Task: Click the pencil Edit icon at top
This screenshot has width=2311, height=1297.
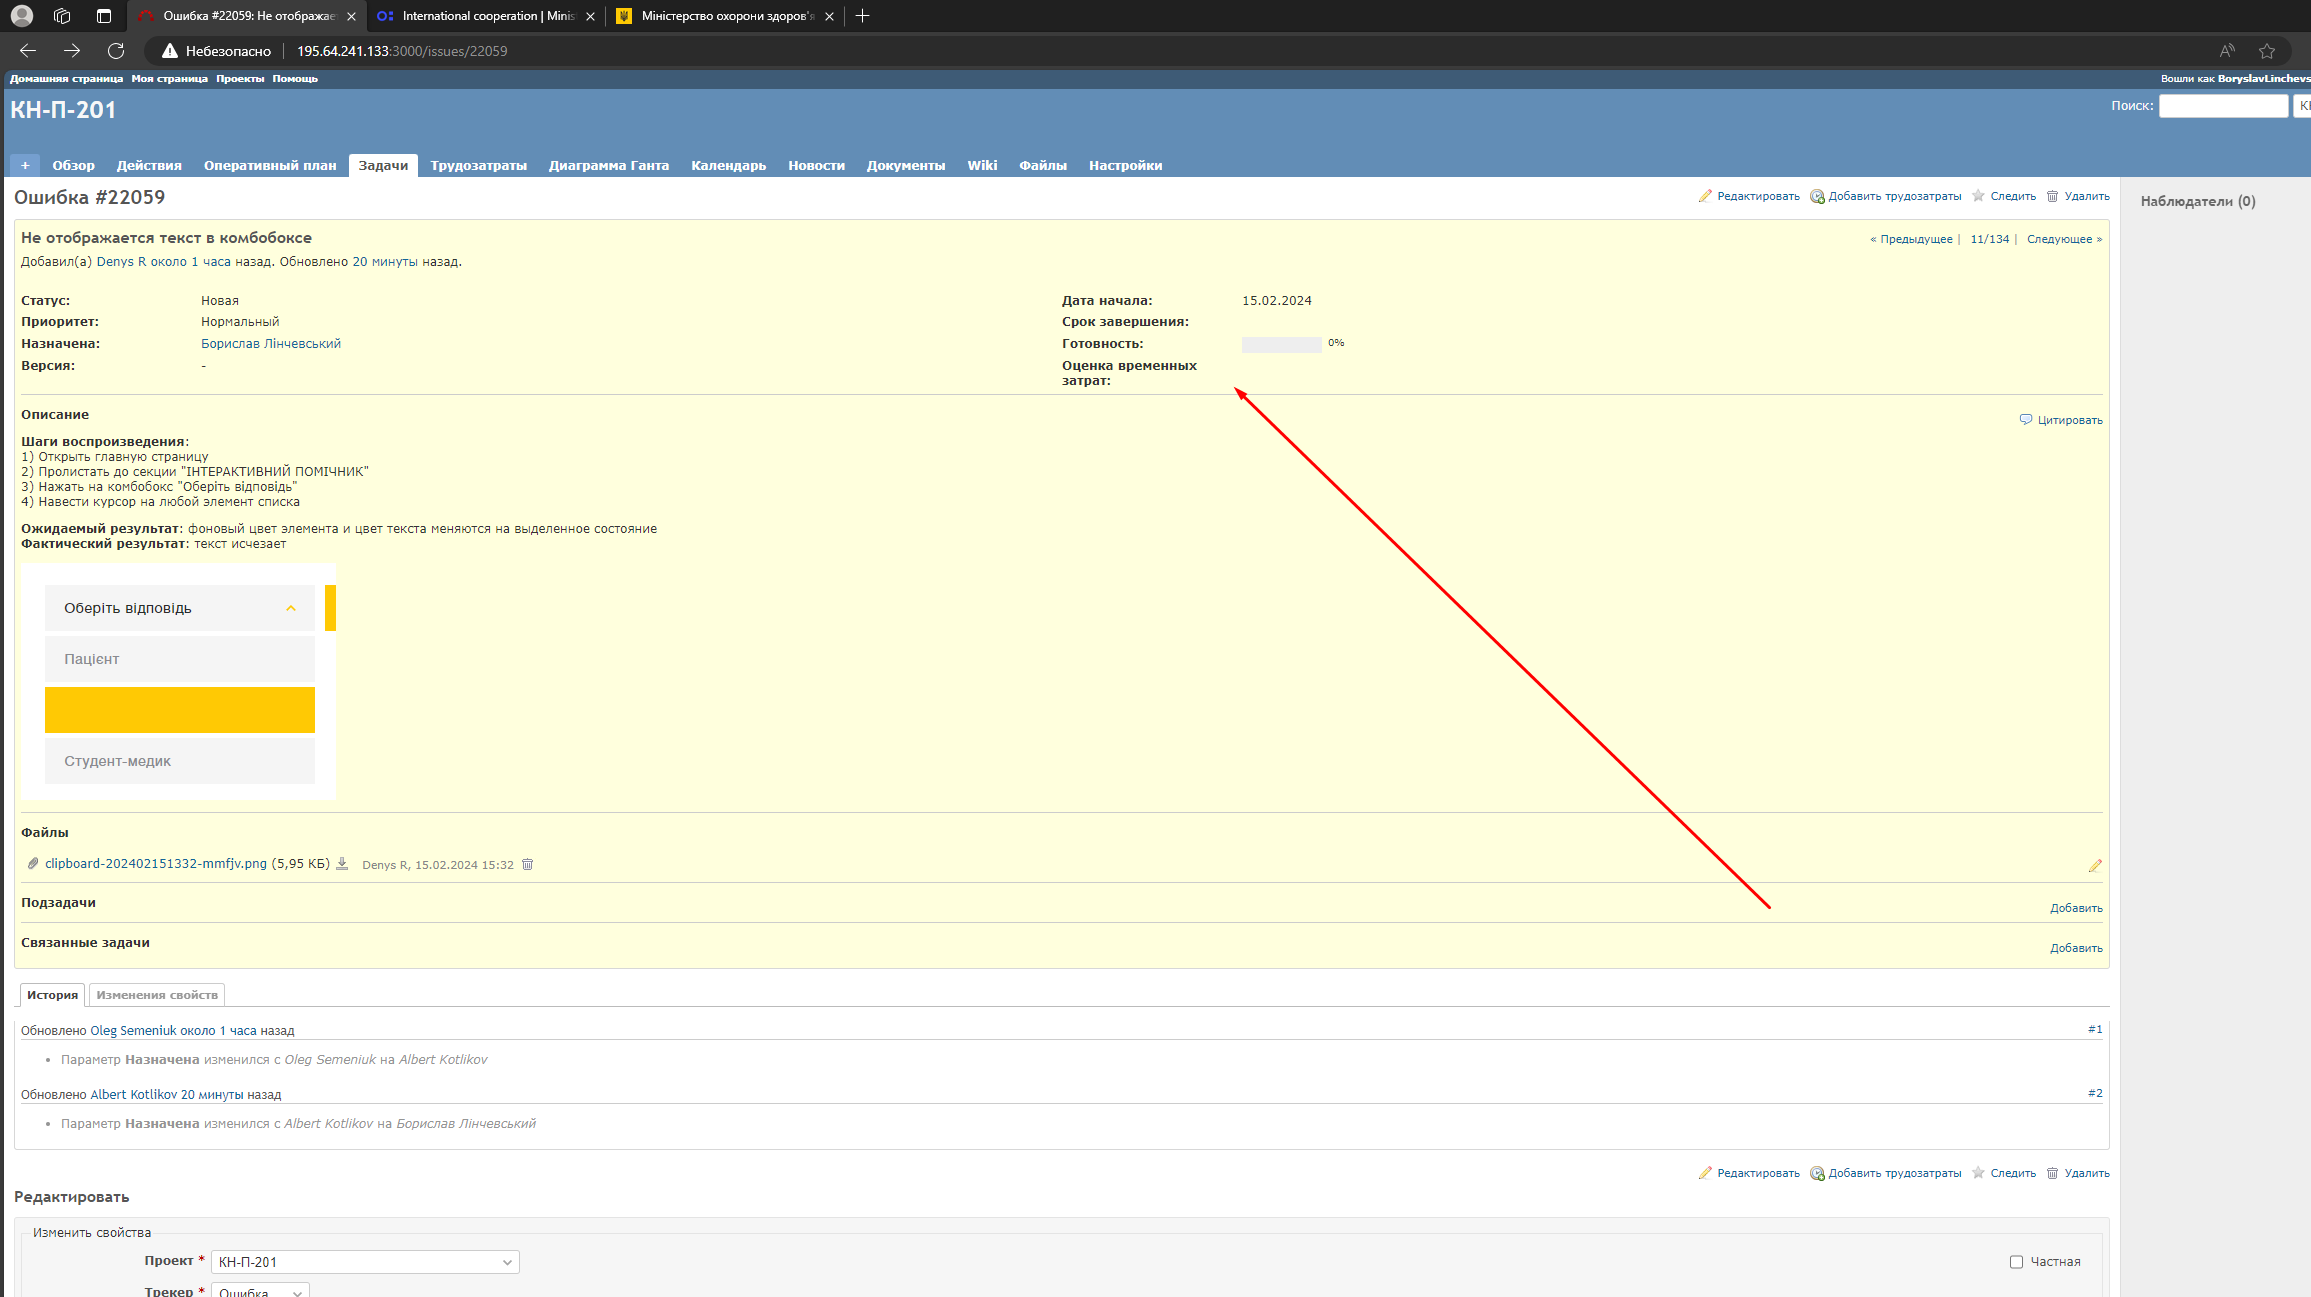Action: [1705, 196]
